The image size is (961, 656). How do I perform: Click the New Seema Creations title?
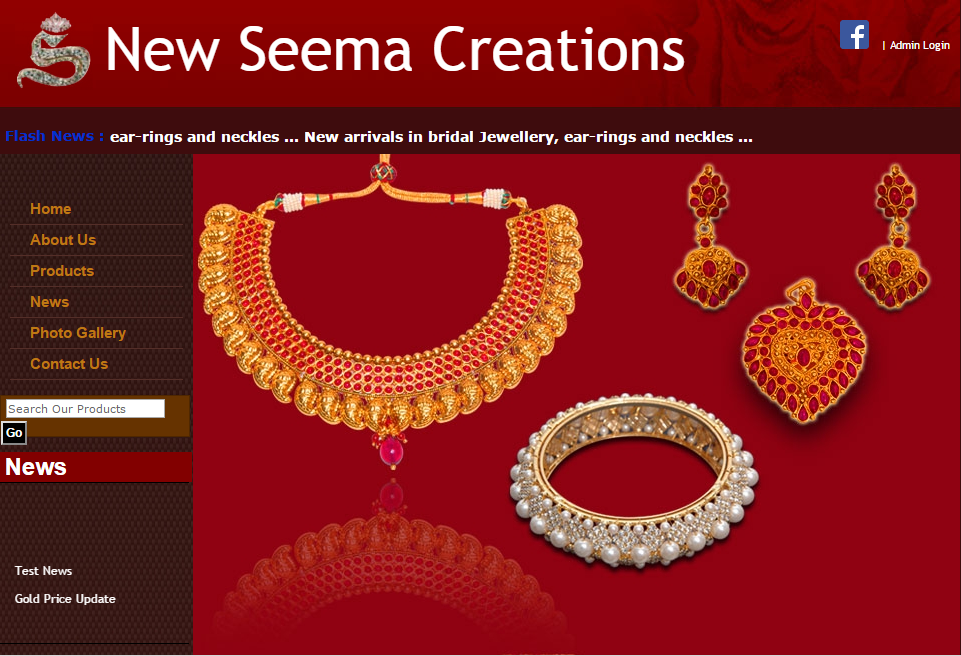point(395,50)
